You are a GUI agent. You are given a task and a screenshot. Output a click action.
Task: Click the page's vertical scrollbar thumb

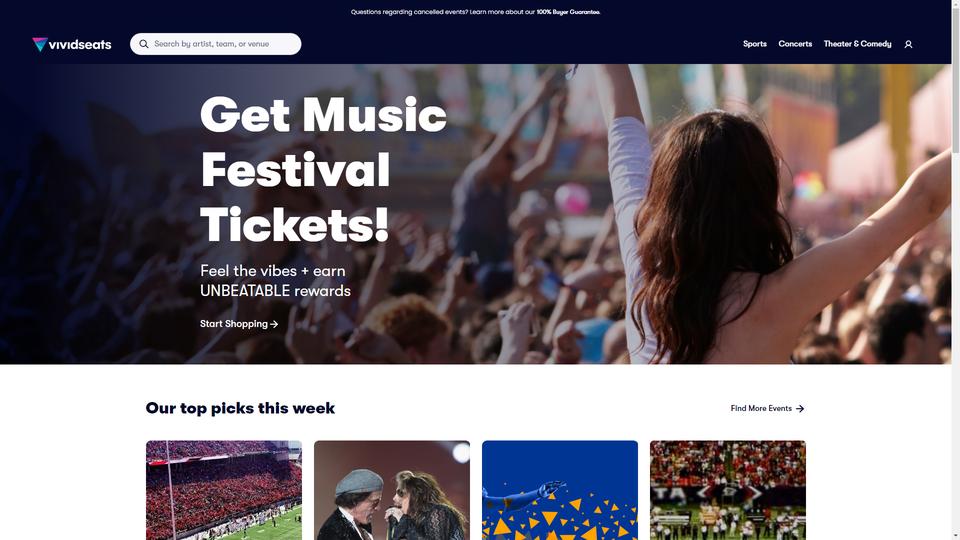point(956,77)
